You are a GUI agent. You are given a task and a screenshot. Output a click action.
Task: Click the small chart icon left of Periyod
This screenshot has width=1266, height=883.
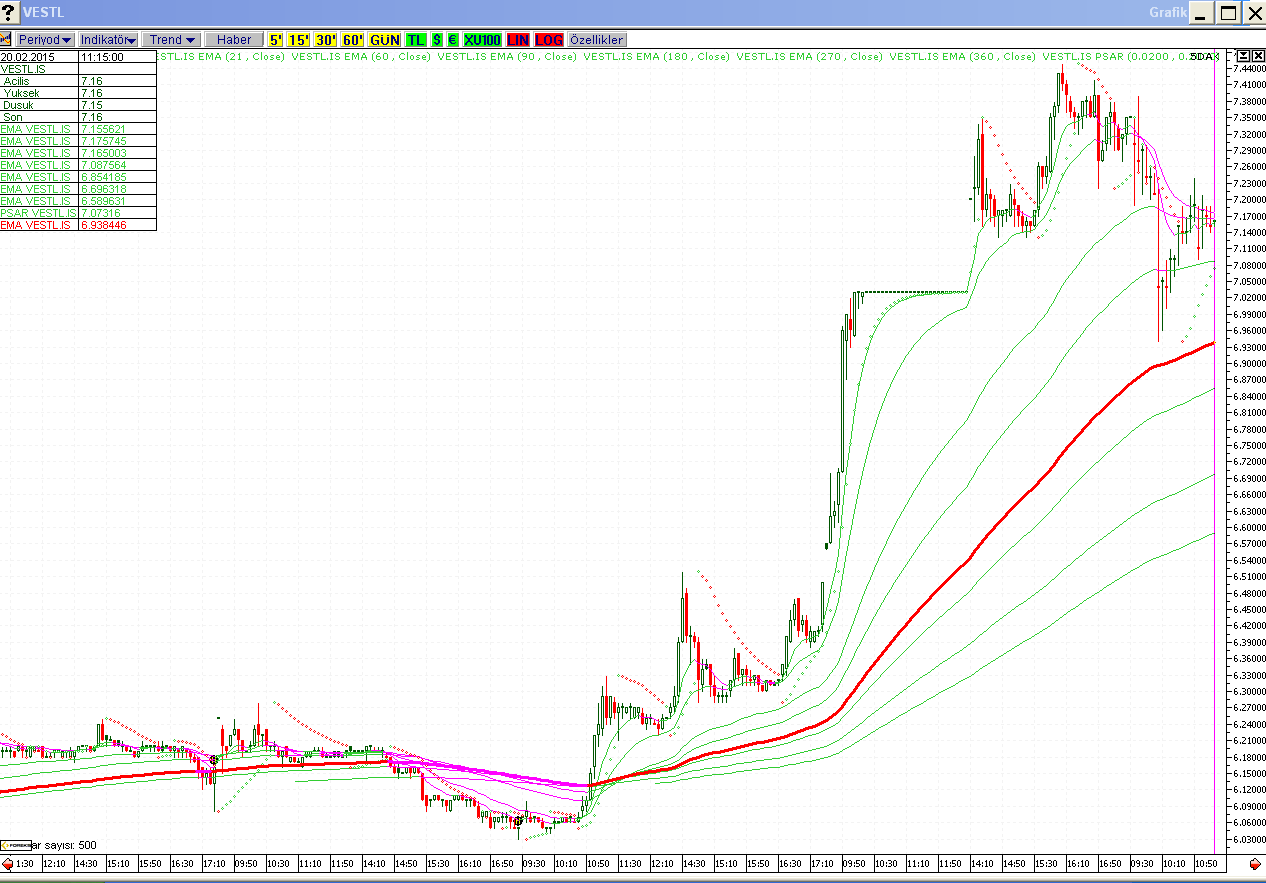click(6, 40)
